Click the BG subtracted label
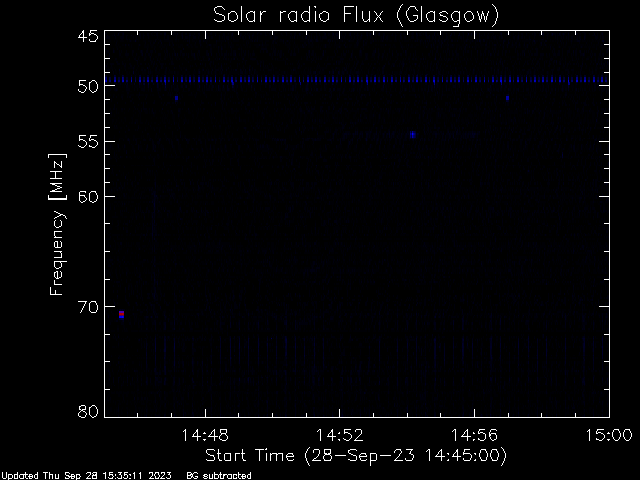The image size is (640, 480). (x=219, y=476)
